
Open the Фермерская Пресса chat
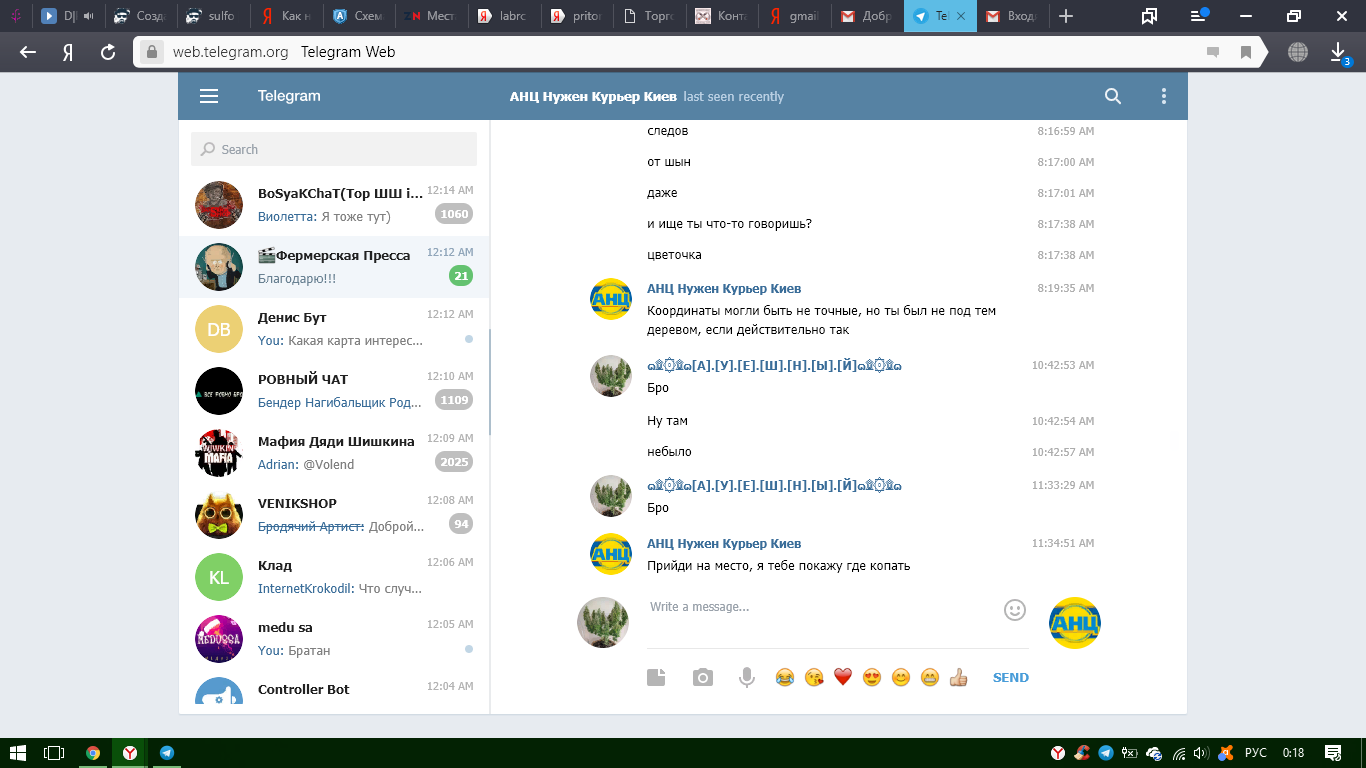click(x=334, y=266)
